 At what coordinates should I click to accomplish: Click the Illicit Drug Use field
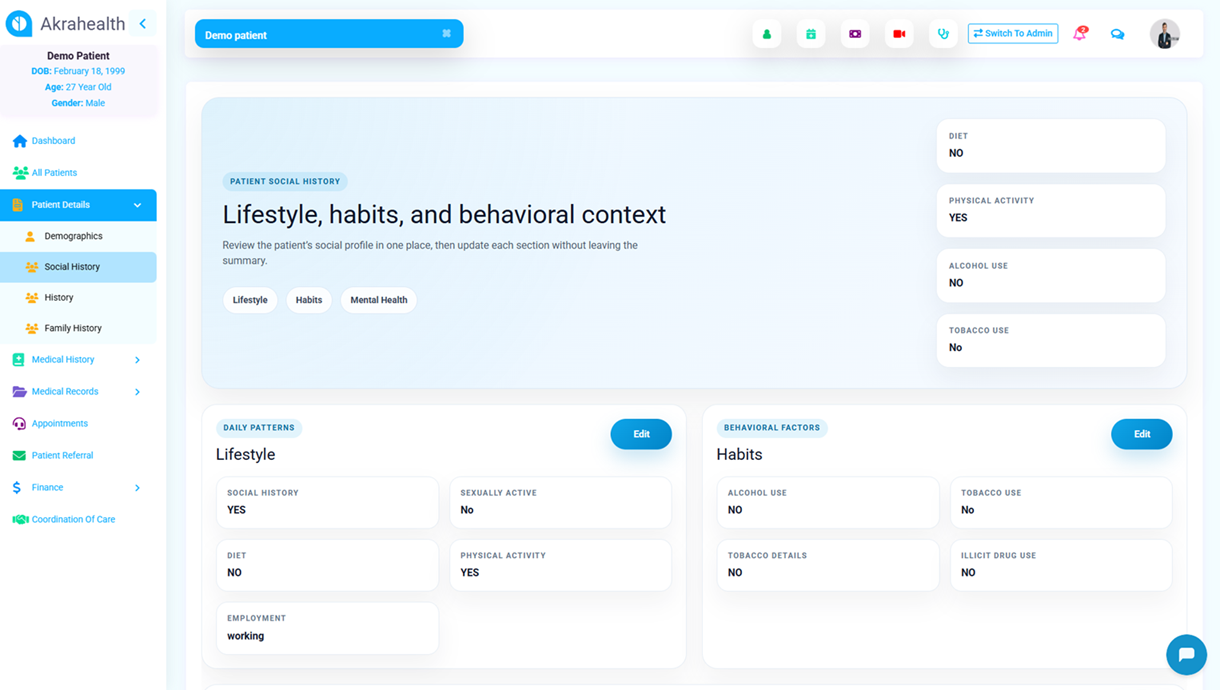click(x=1061, y=565)
